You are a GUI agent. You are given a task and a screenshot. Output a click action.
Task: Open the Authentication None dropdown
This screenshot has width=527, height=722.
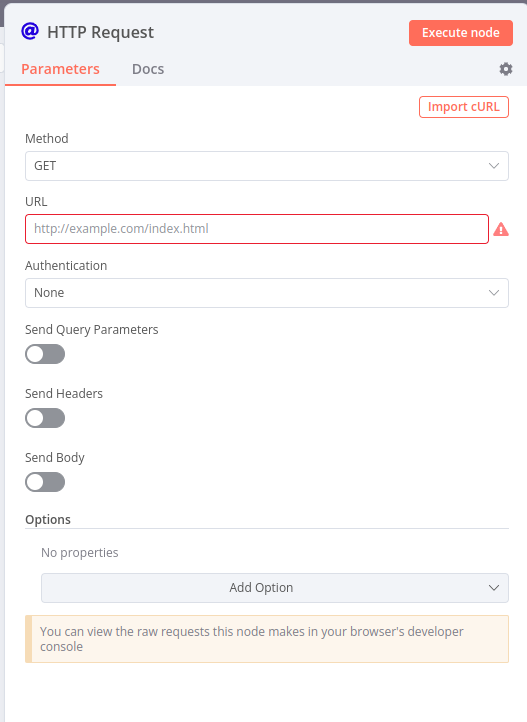267,293
